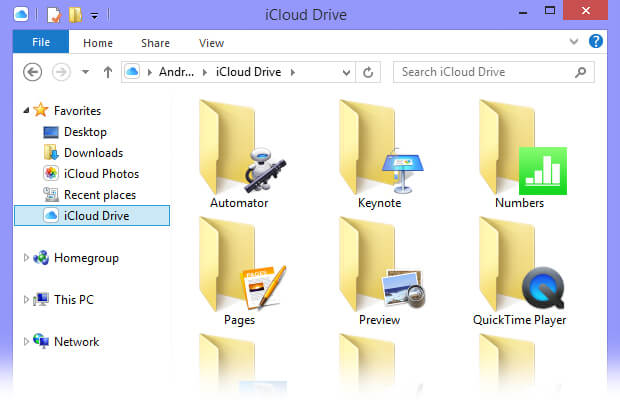Screen dimensions: 620x400
Task: Select iCloud Drive in the address bar
Action: pyautogui.click(x=248, y=72)
